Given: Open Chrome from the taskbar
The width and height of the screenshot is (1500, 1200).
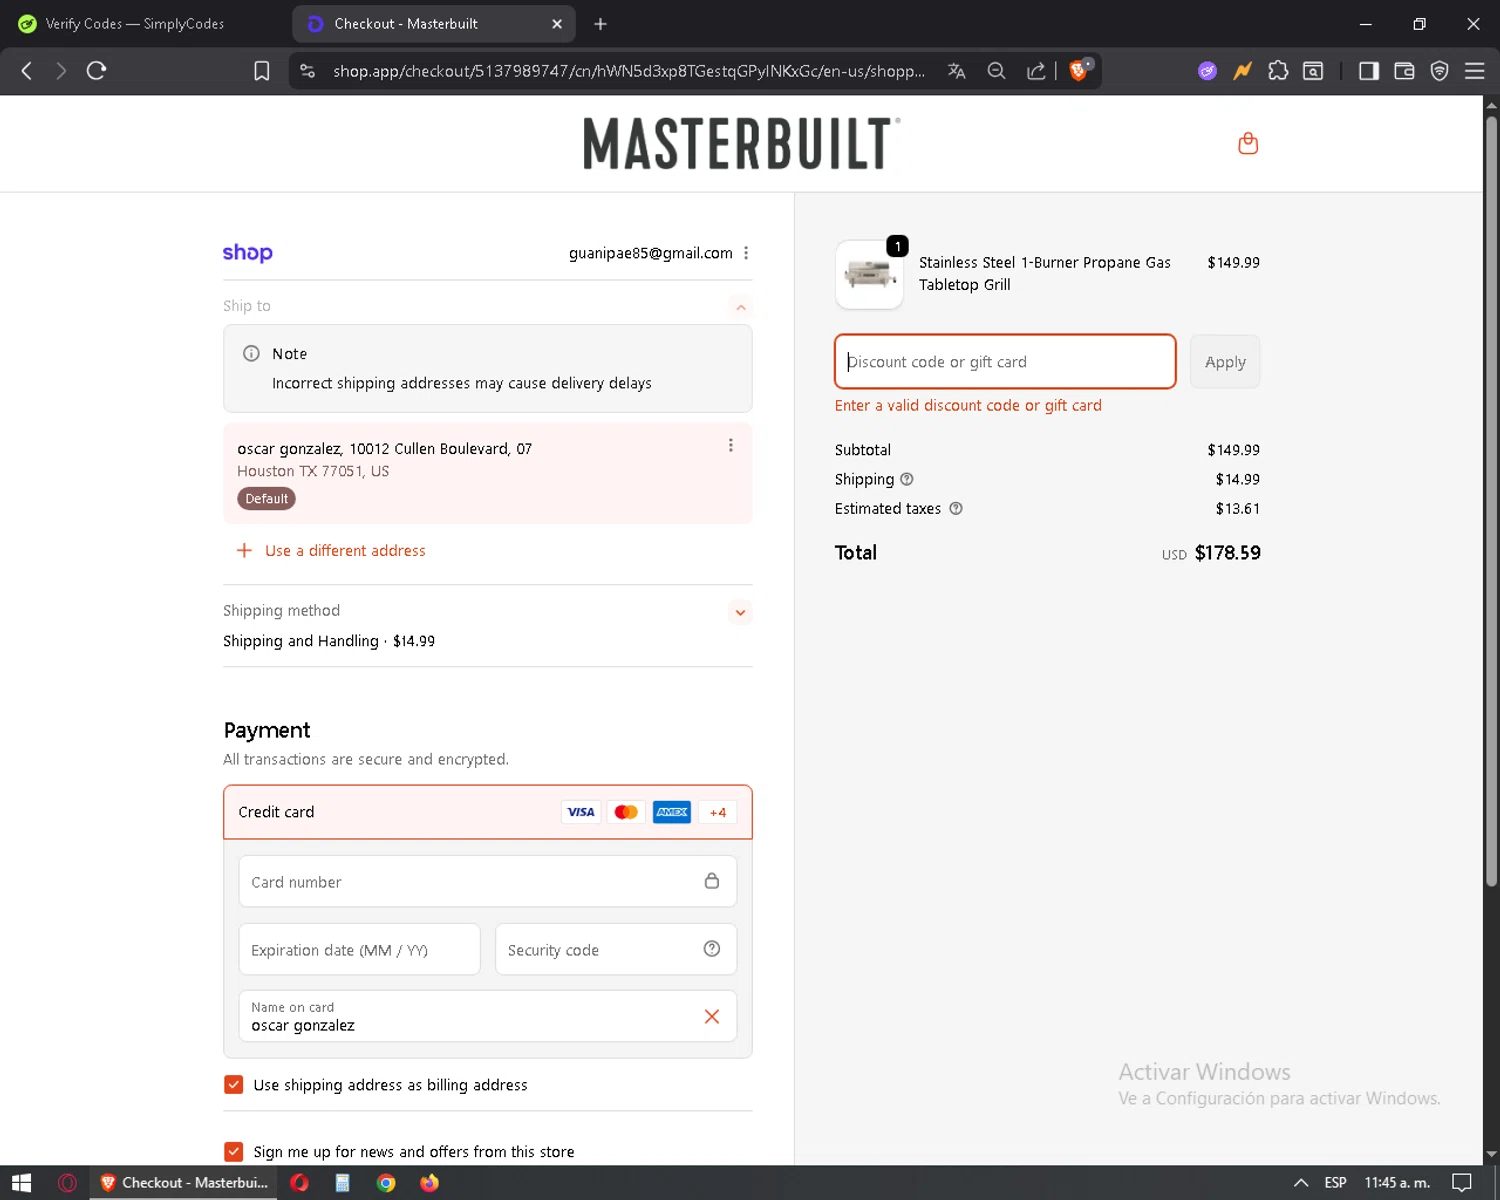Looking at the screenshot, I should click(386, 1183).
